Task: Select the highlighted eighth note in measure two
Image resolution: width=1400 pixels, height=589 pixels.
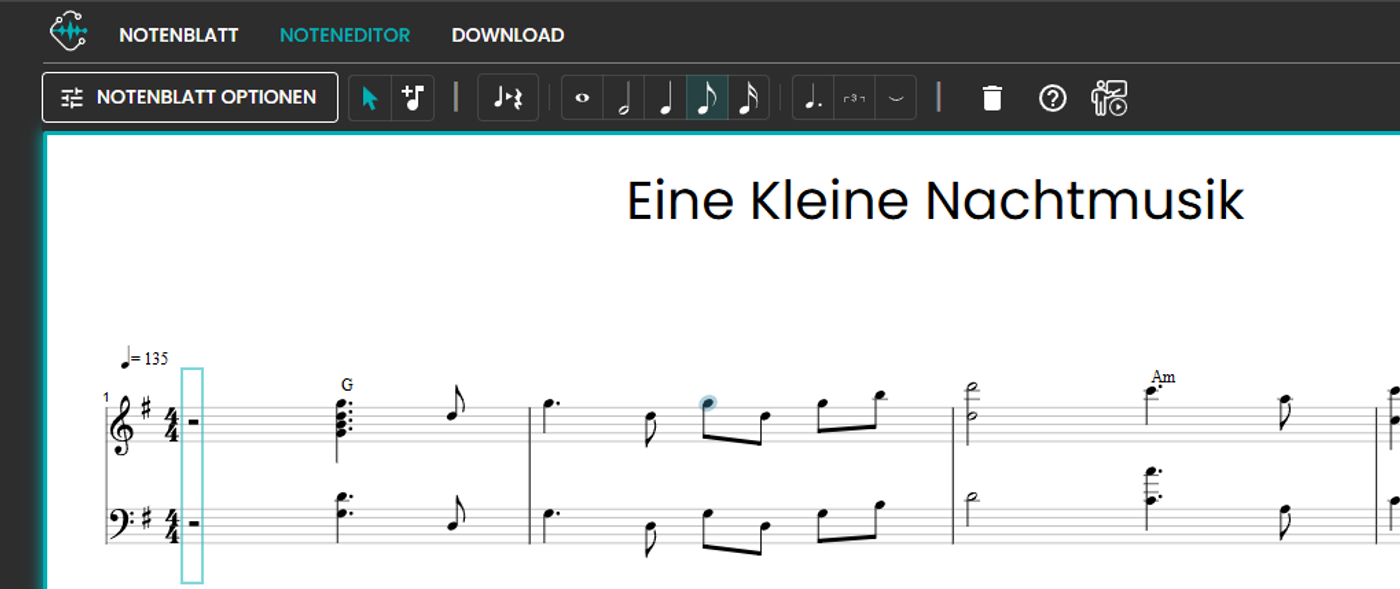Action: tap(708, 403)
